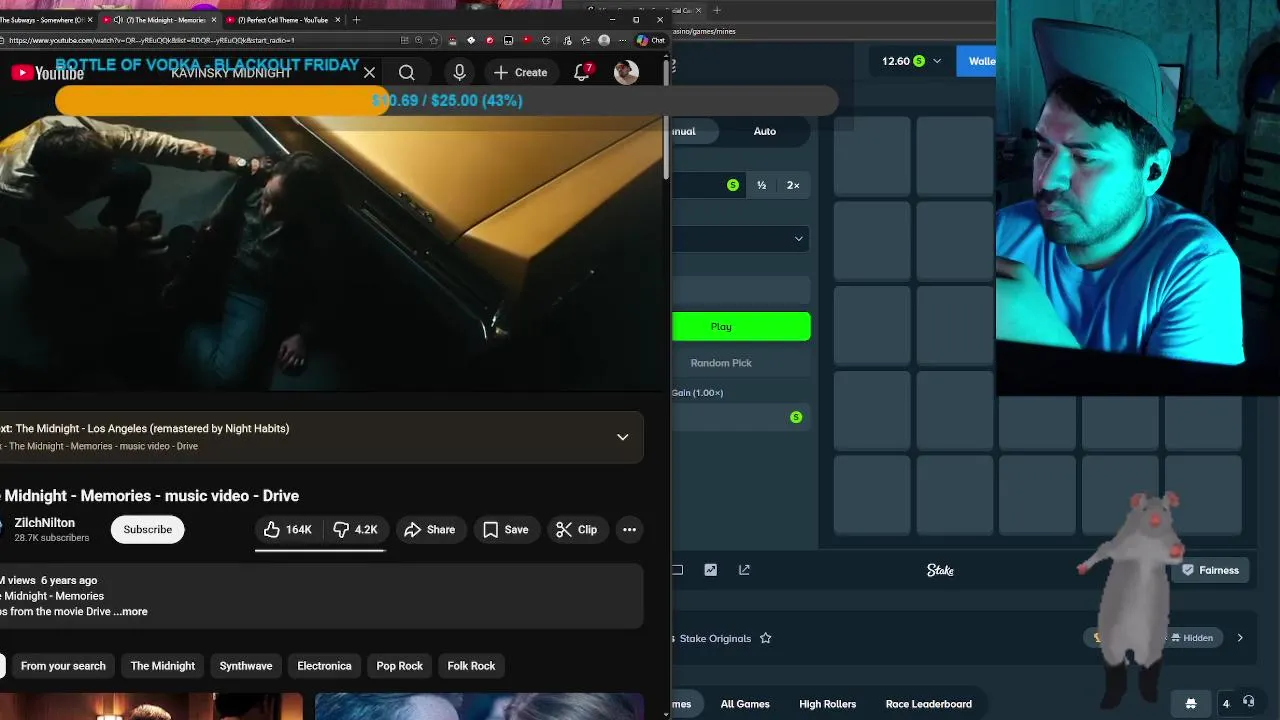
Task: Open the browser profile icon in toolbar
Action: [x=603, y=40]
